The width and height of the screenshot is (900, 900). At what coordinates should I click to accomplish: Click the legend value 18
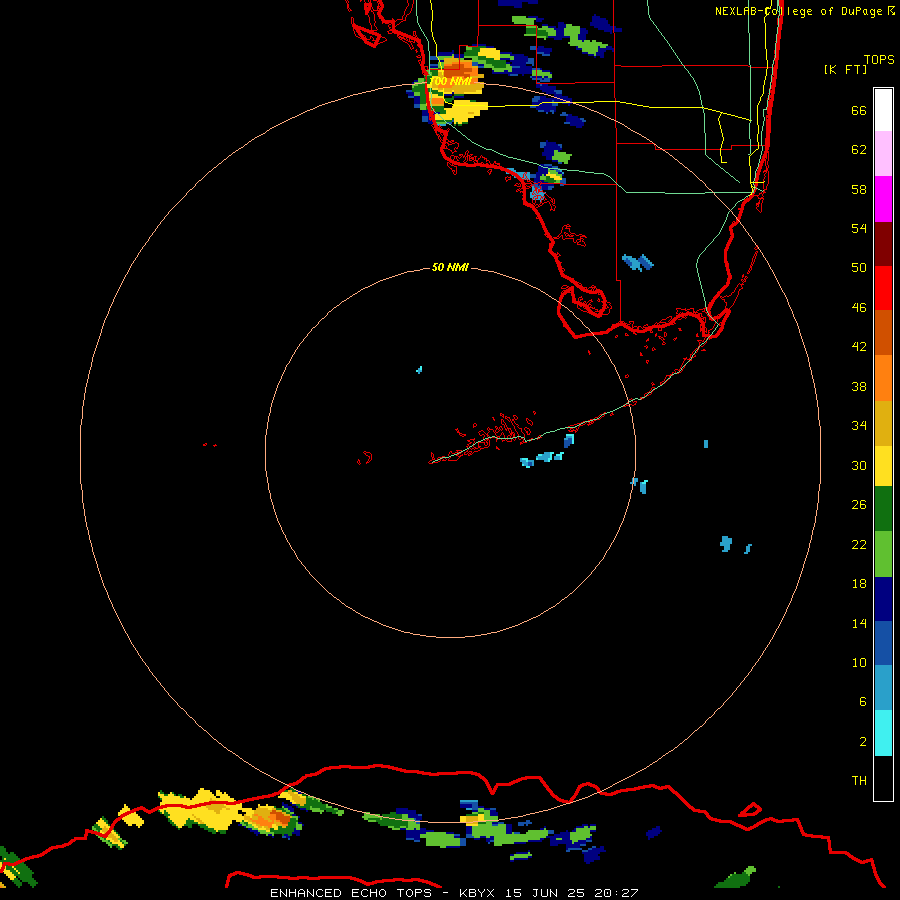(859, 584)
